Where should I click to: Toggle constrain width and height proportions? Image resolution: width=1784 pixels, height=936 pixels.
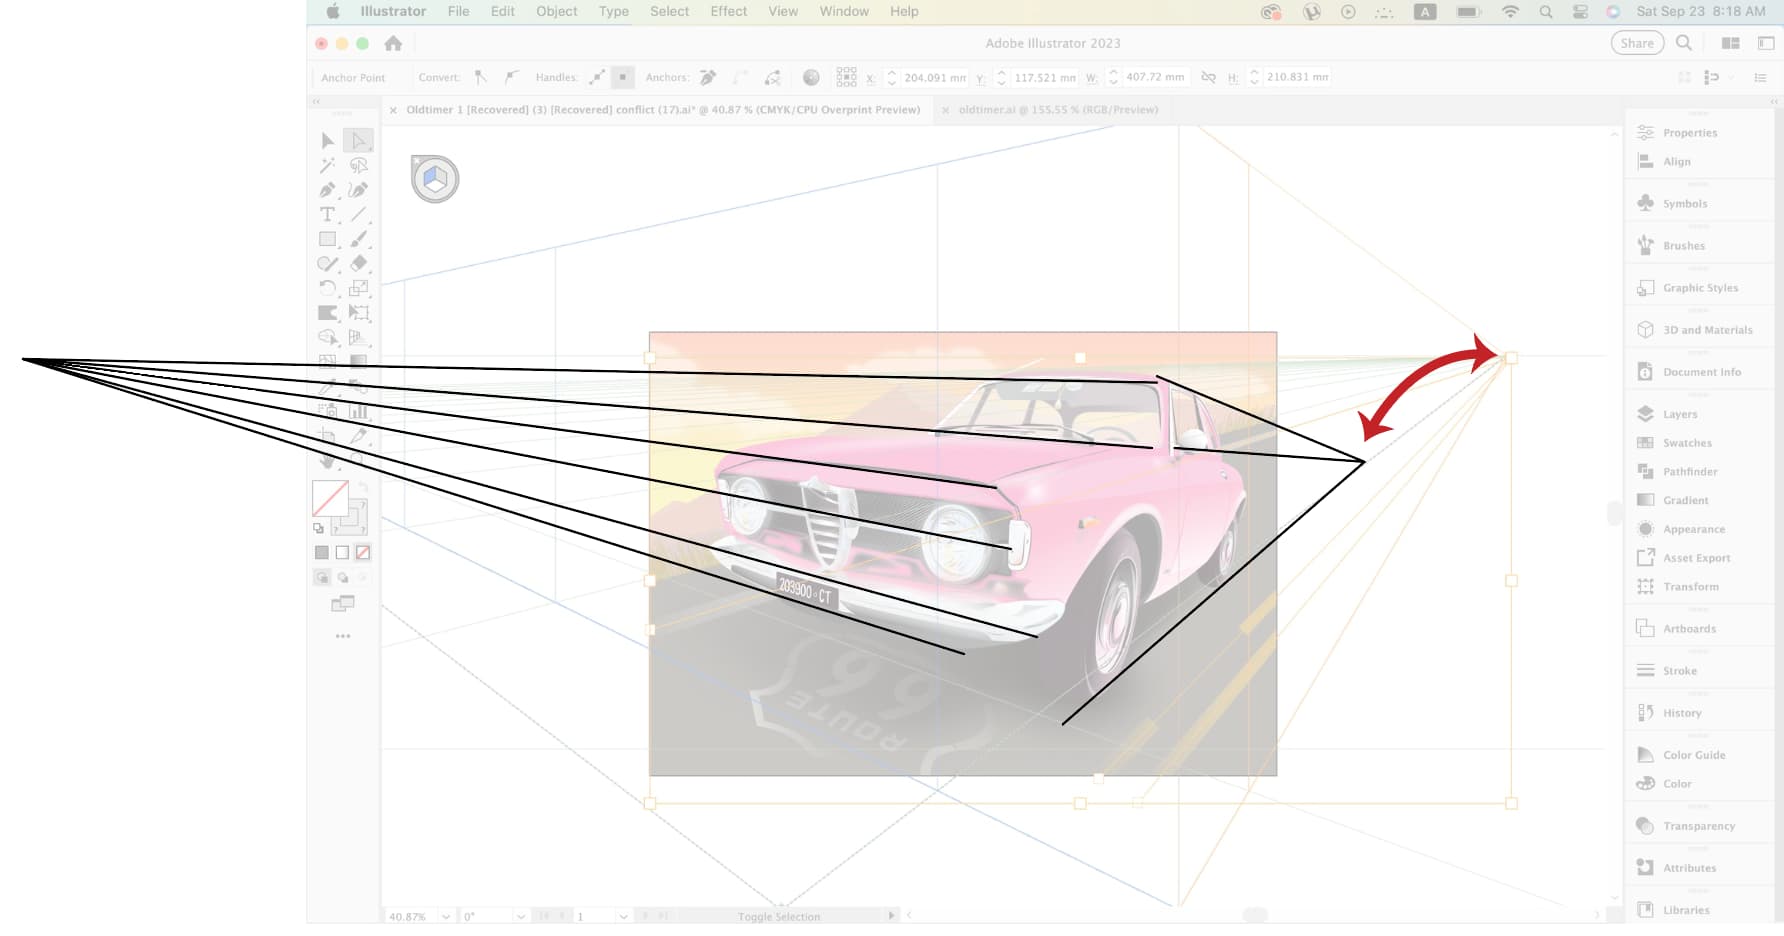click(1208, 77)
